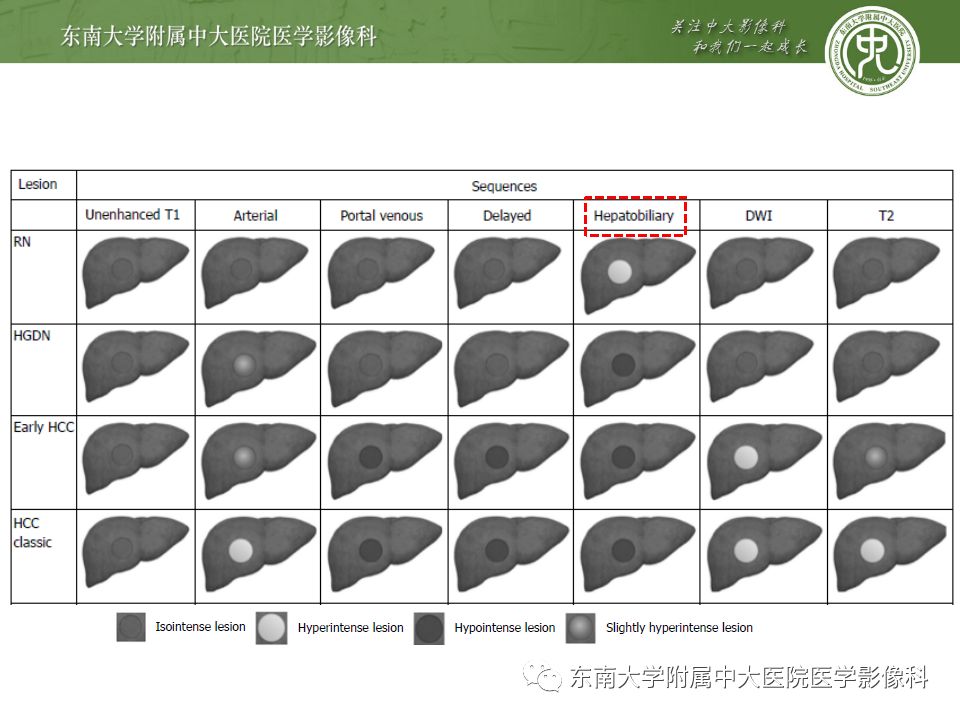Select the RN DWI liver image

tap(760, 273)
